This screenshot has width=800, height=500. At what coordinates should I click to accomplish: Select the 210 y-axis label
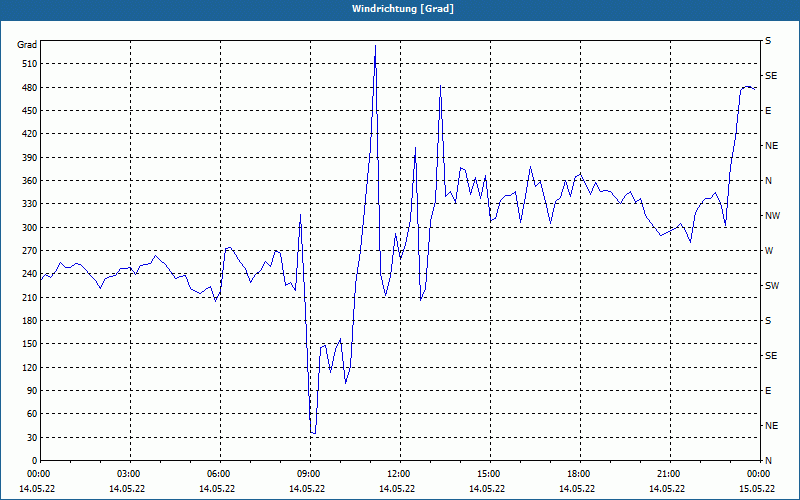[x=30, y=297]
